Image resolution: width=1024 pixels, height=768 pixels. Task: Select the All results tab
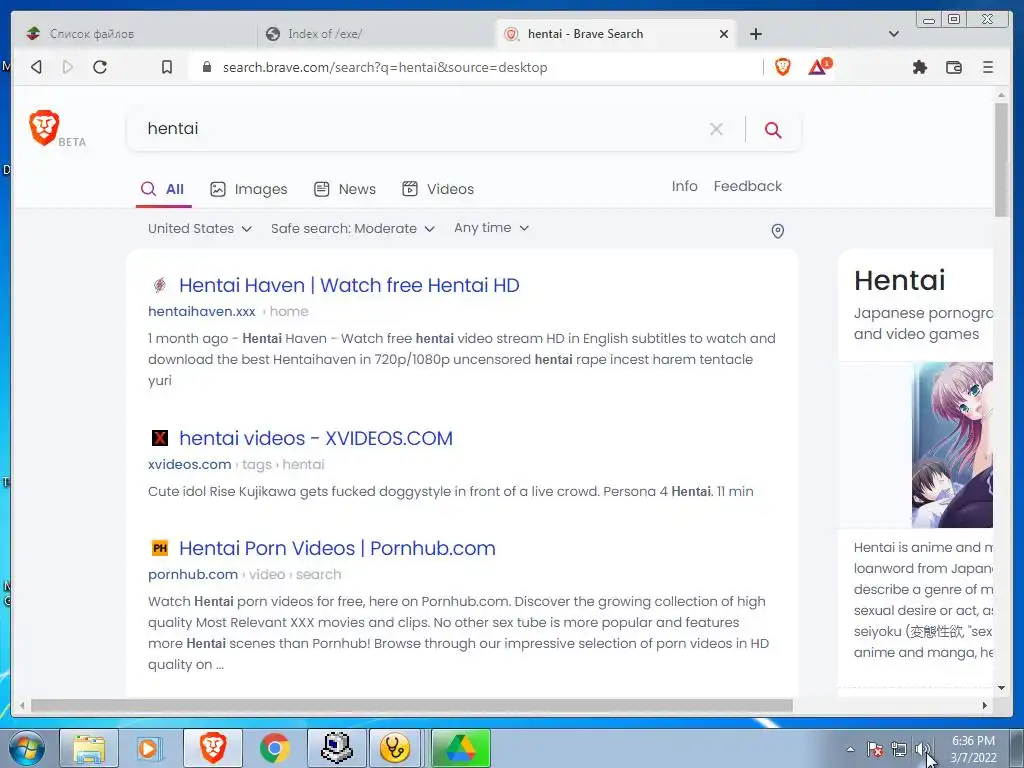[x=163, y=189]
